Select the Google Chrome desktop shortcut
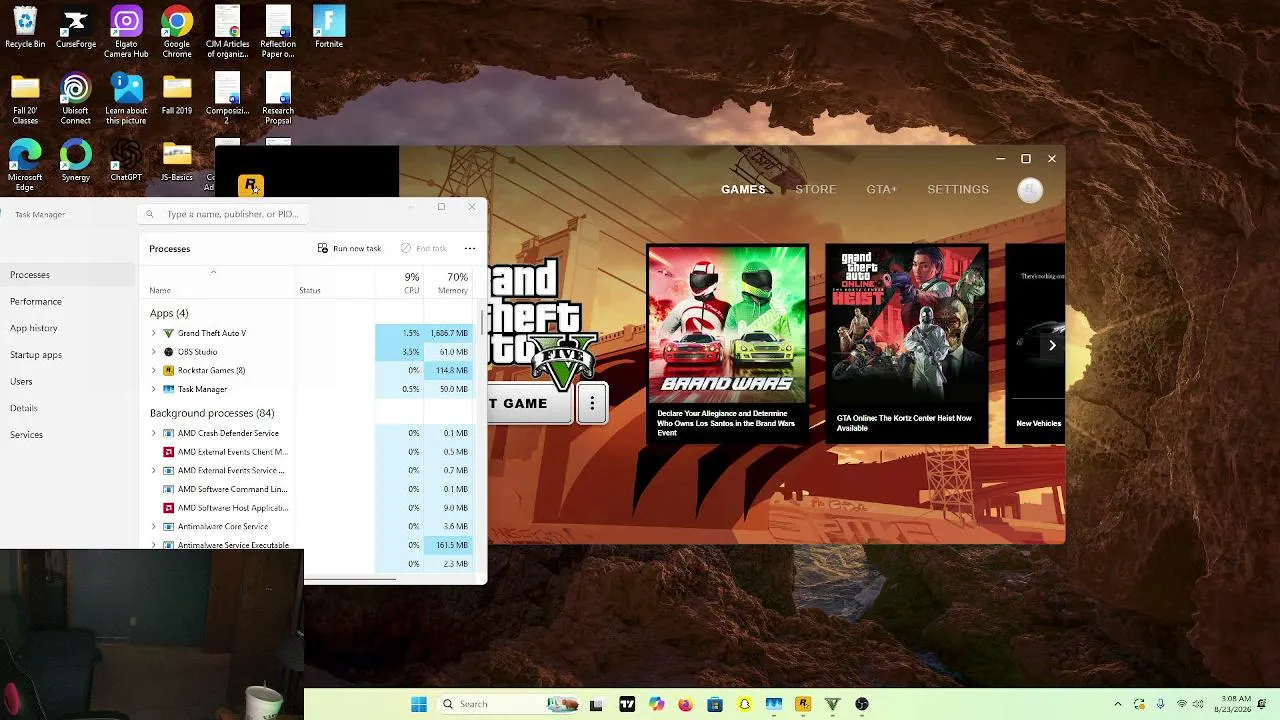 pyautogui.click(x=177, y=32)
